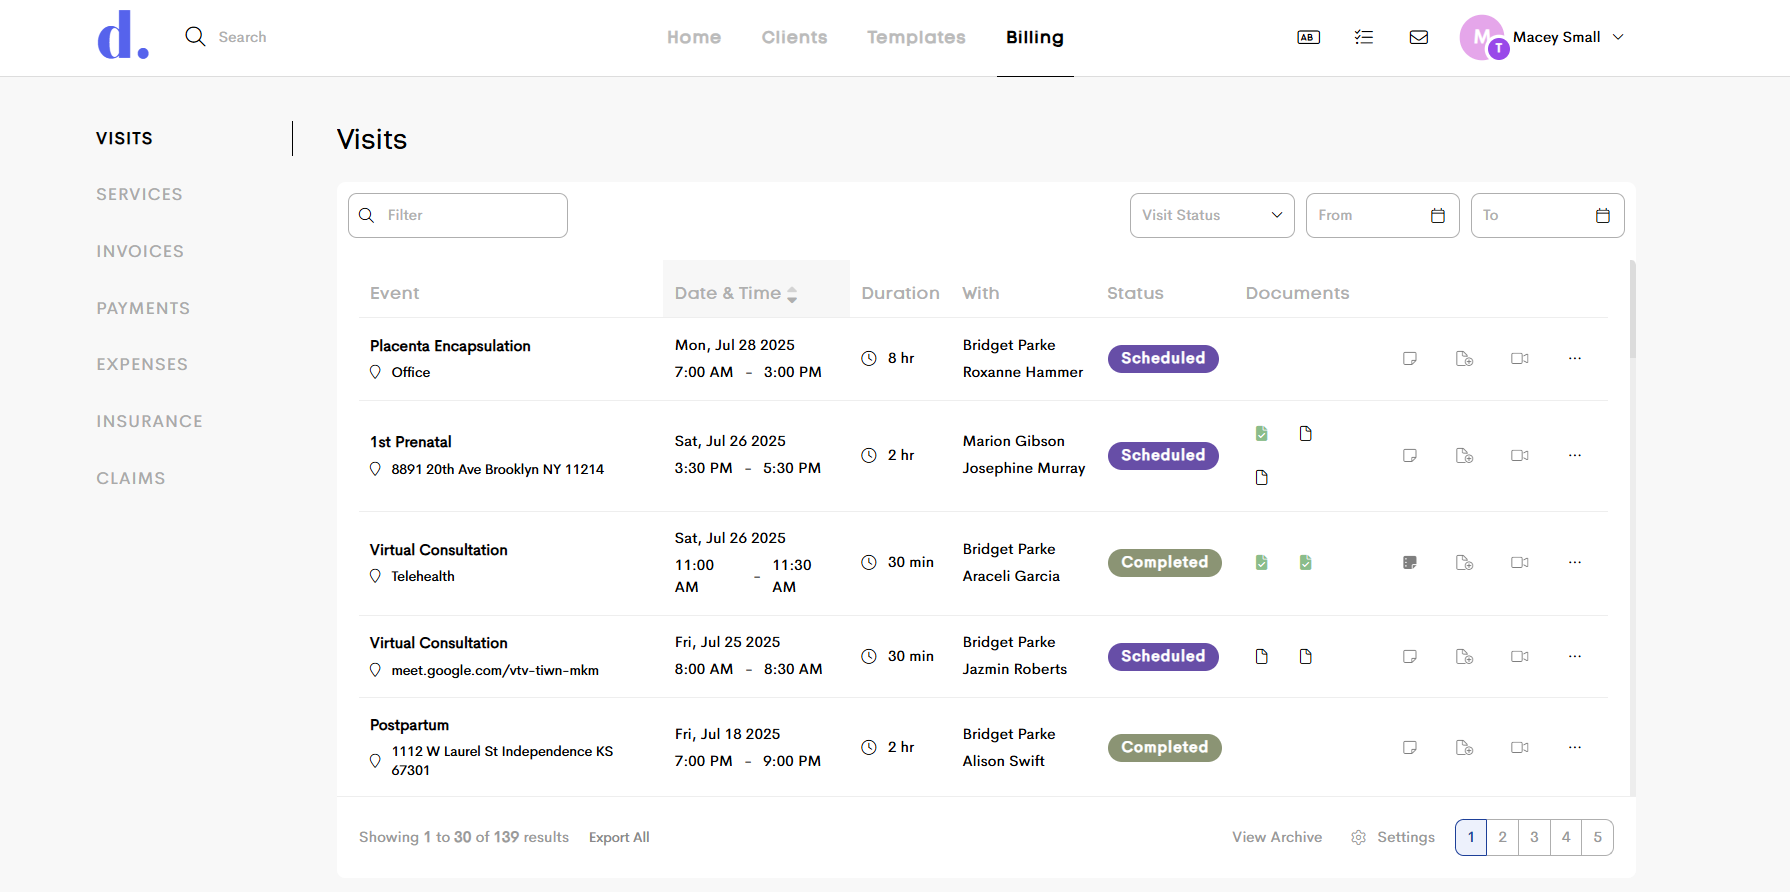Open note for 1st Prenatal visit

click(x=1410, y=455)
